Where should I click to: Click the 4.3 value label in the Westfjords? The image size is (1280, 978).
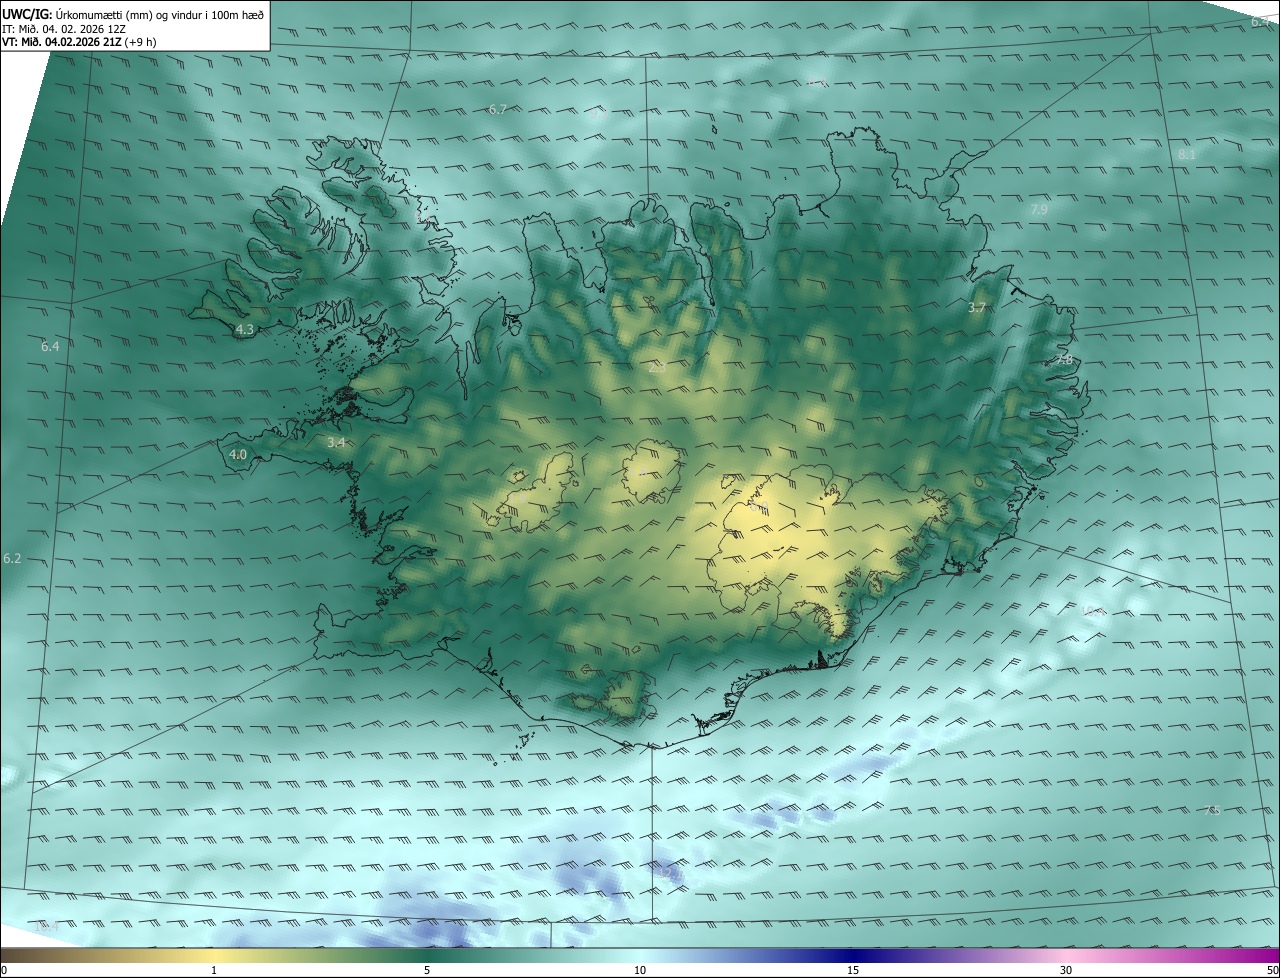(244, 329)
